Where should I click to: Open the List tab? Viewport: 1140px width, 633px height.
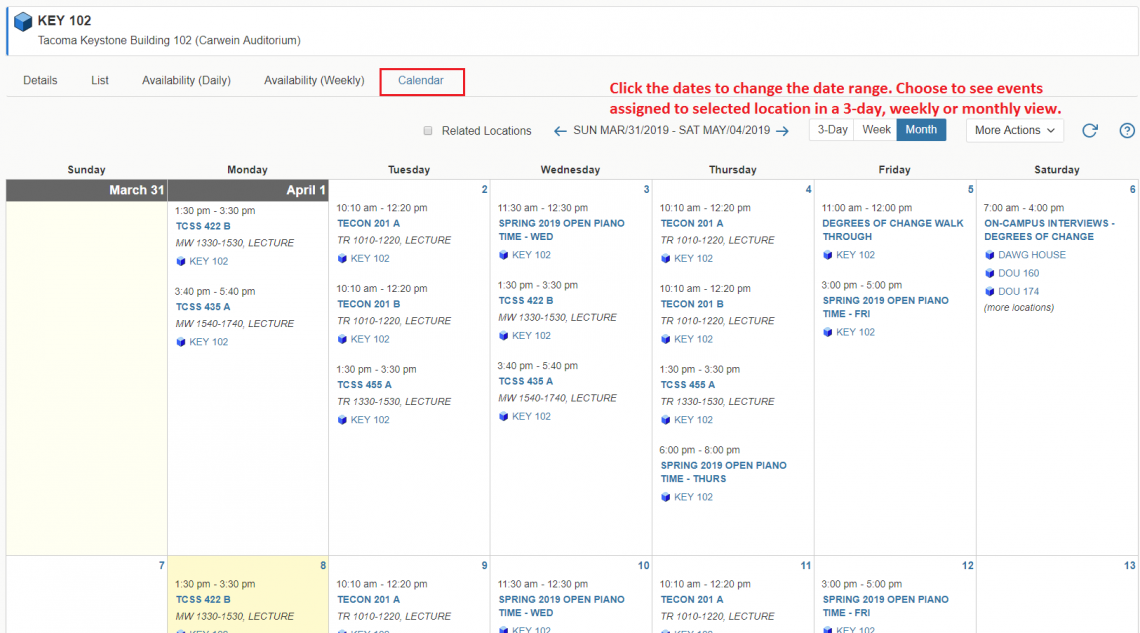(100, 80)
